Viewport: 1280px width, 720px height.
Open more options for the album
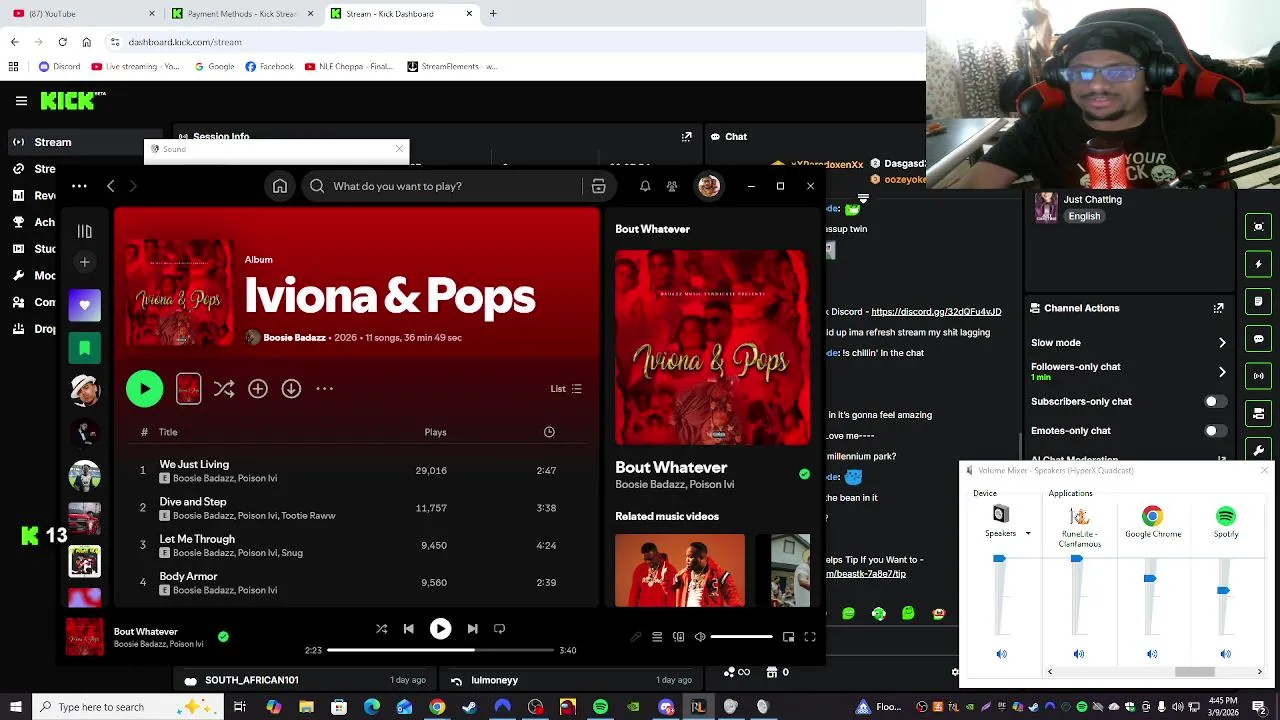(x=325, y=389)
